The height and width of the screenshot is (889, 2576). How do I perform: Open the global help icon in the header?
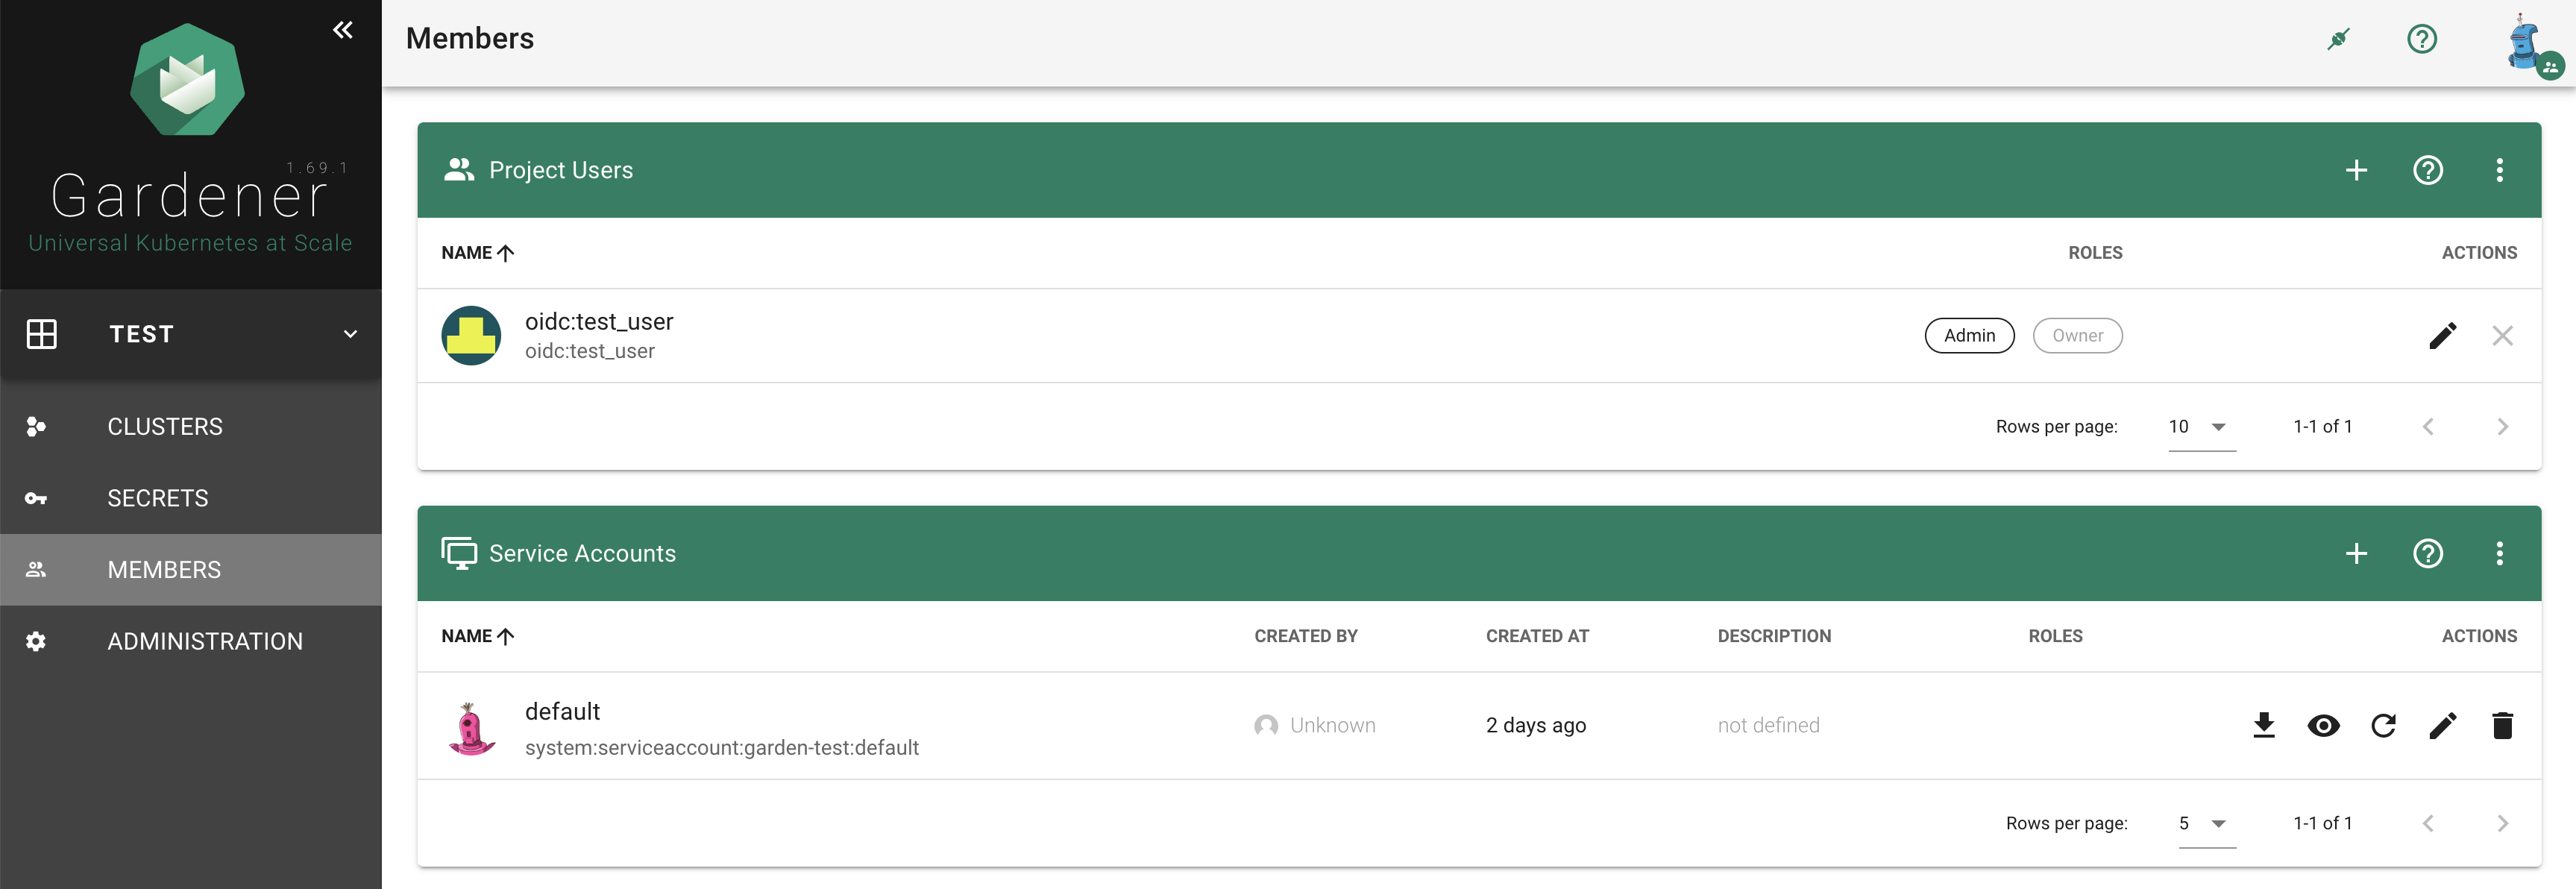[2421, 39]
